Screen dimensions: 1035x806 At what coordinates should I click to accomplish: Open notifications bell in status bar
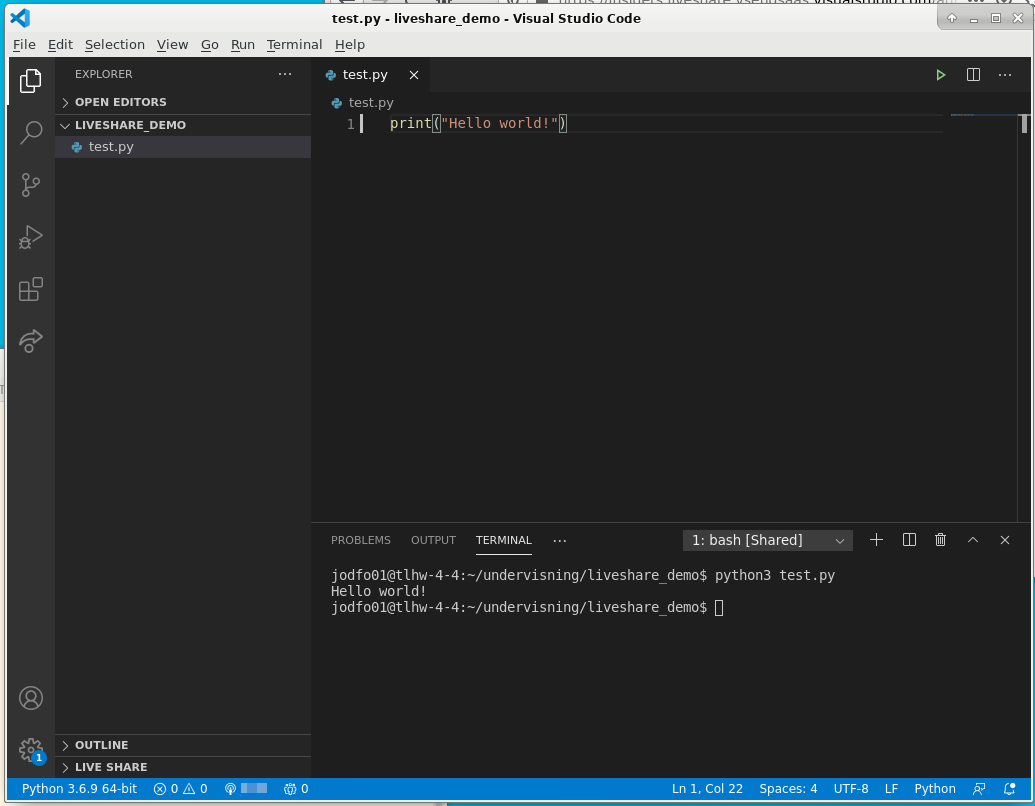1009,789
